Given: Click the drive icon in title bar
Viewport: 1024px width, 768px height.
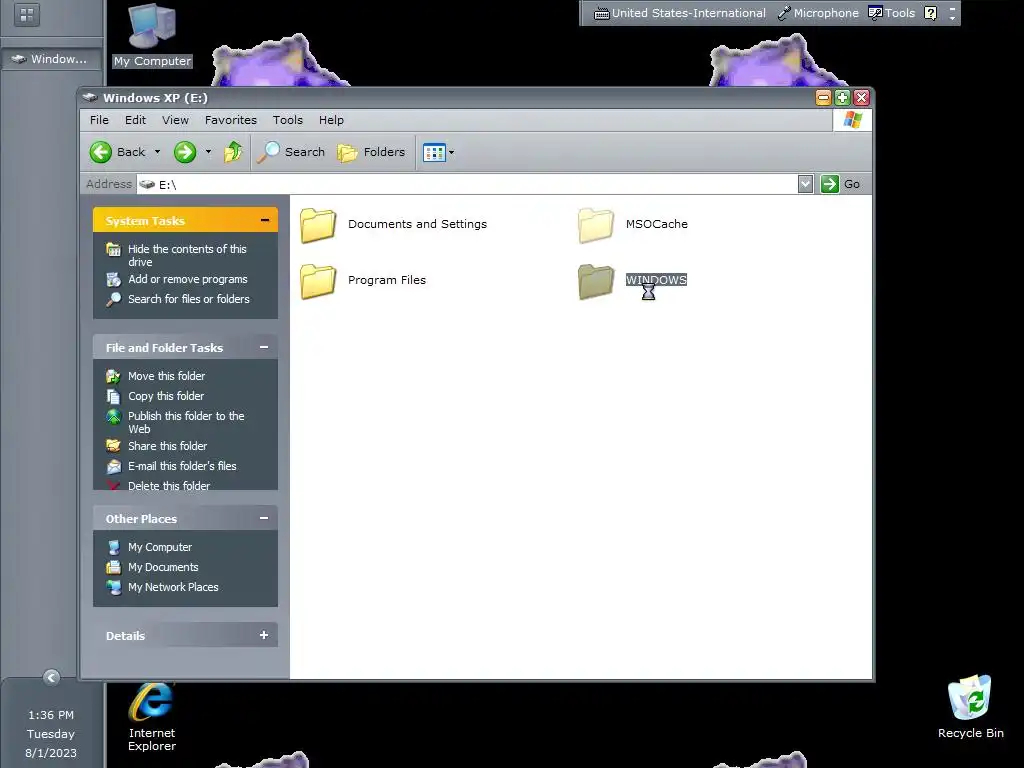Looking at the screenshot, I should [90, 98].
